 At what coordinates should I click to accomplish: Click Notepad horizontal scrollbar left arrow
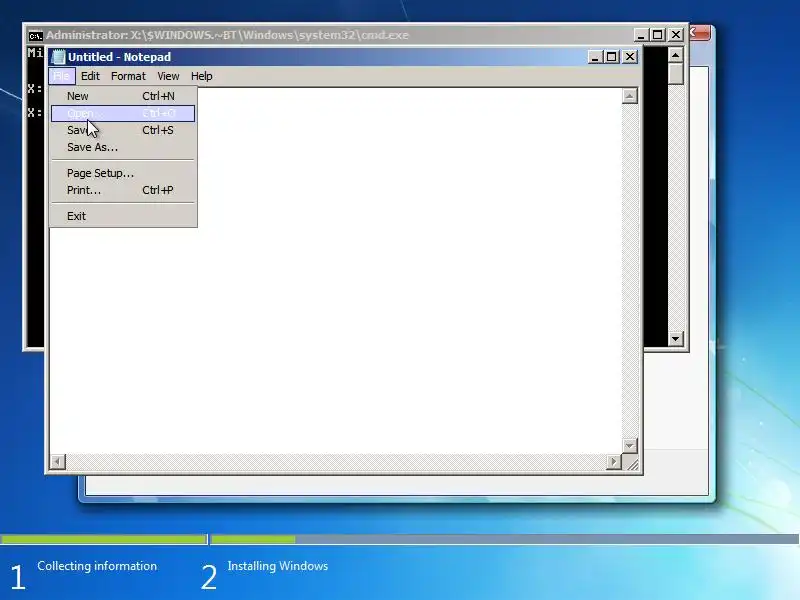click(x=58, y=462)
